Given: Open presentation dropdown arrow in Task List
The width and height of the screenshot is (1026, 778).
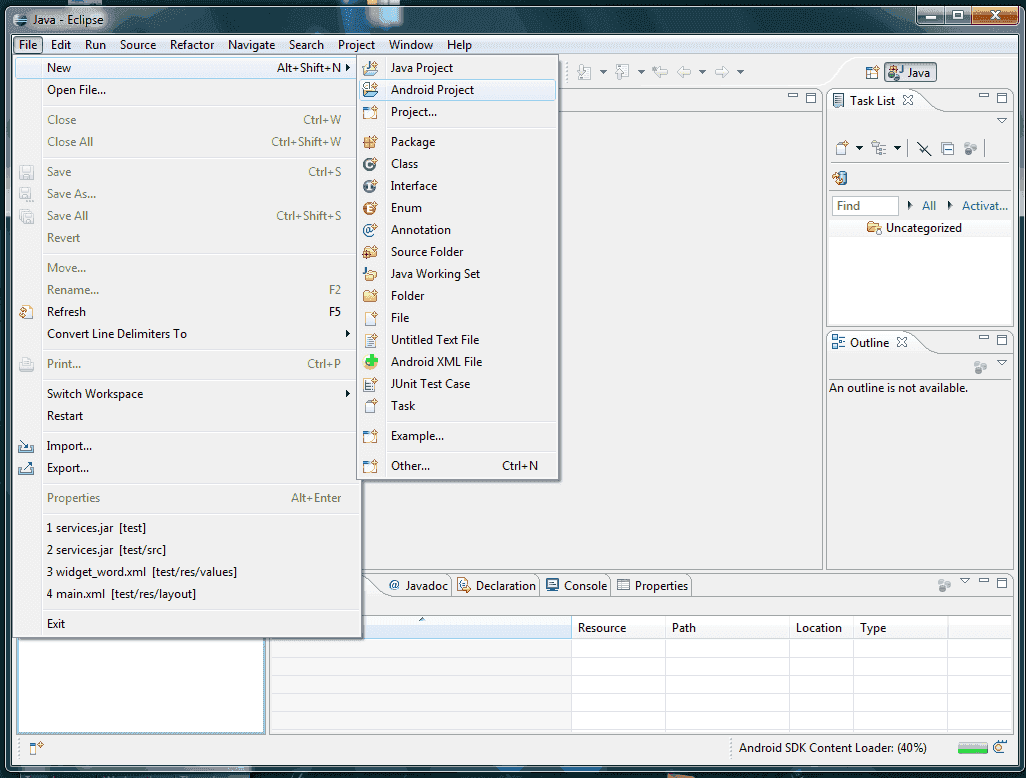Looking at the screenshot, I should [897, 149].
